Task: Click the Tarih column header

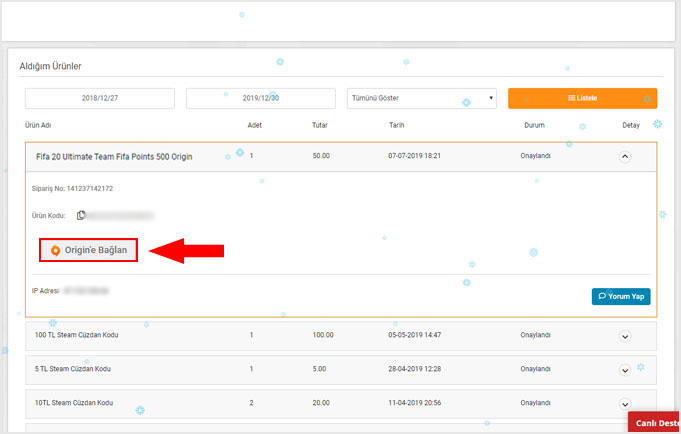Action: click(x=396, y=125)
